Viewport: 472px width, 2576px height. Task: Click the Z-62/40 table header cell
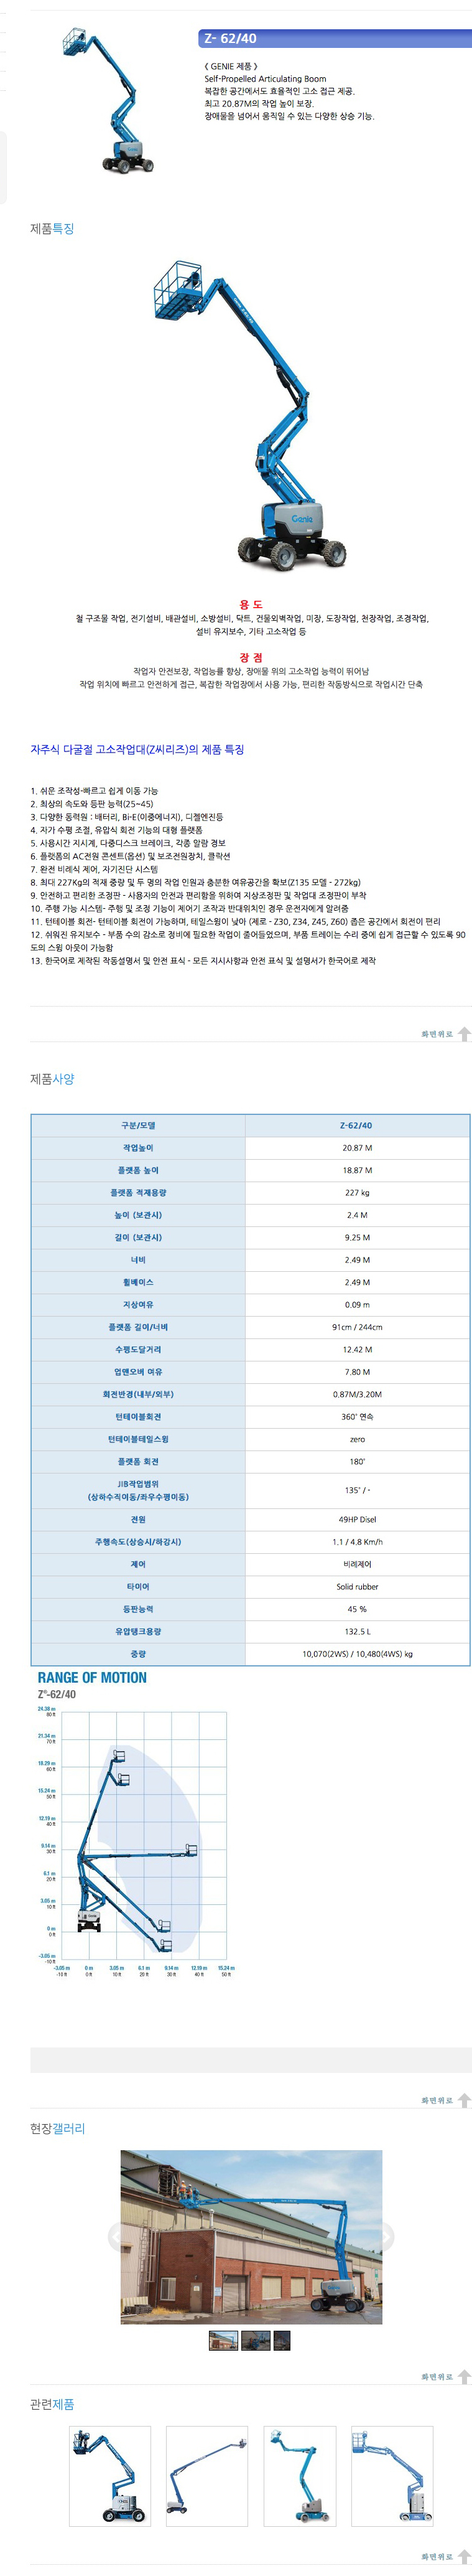click(x=357, y=1125)
